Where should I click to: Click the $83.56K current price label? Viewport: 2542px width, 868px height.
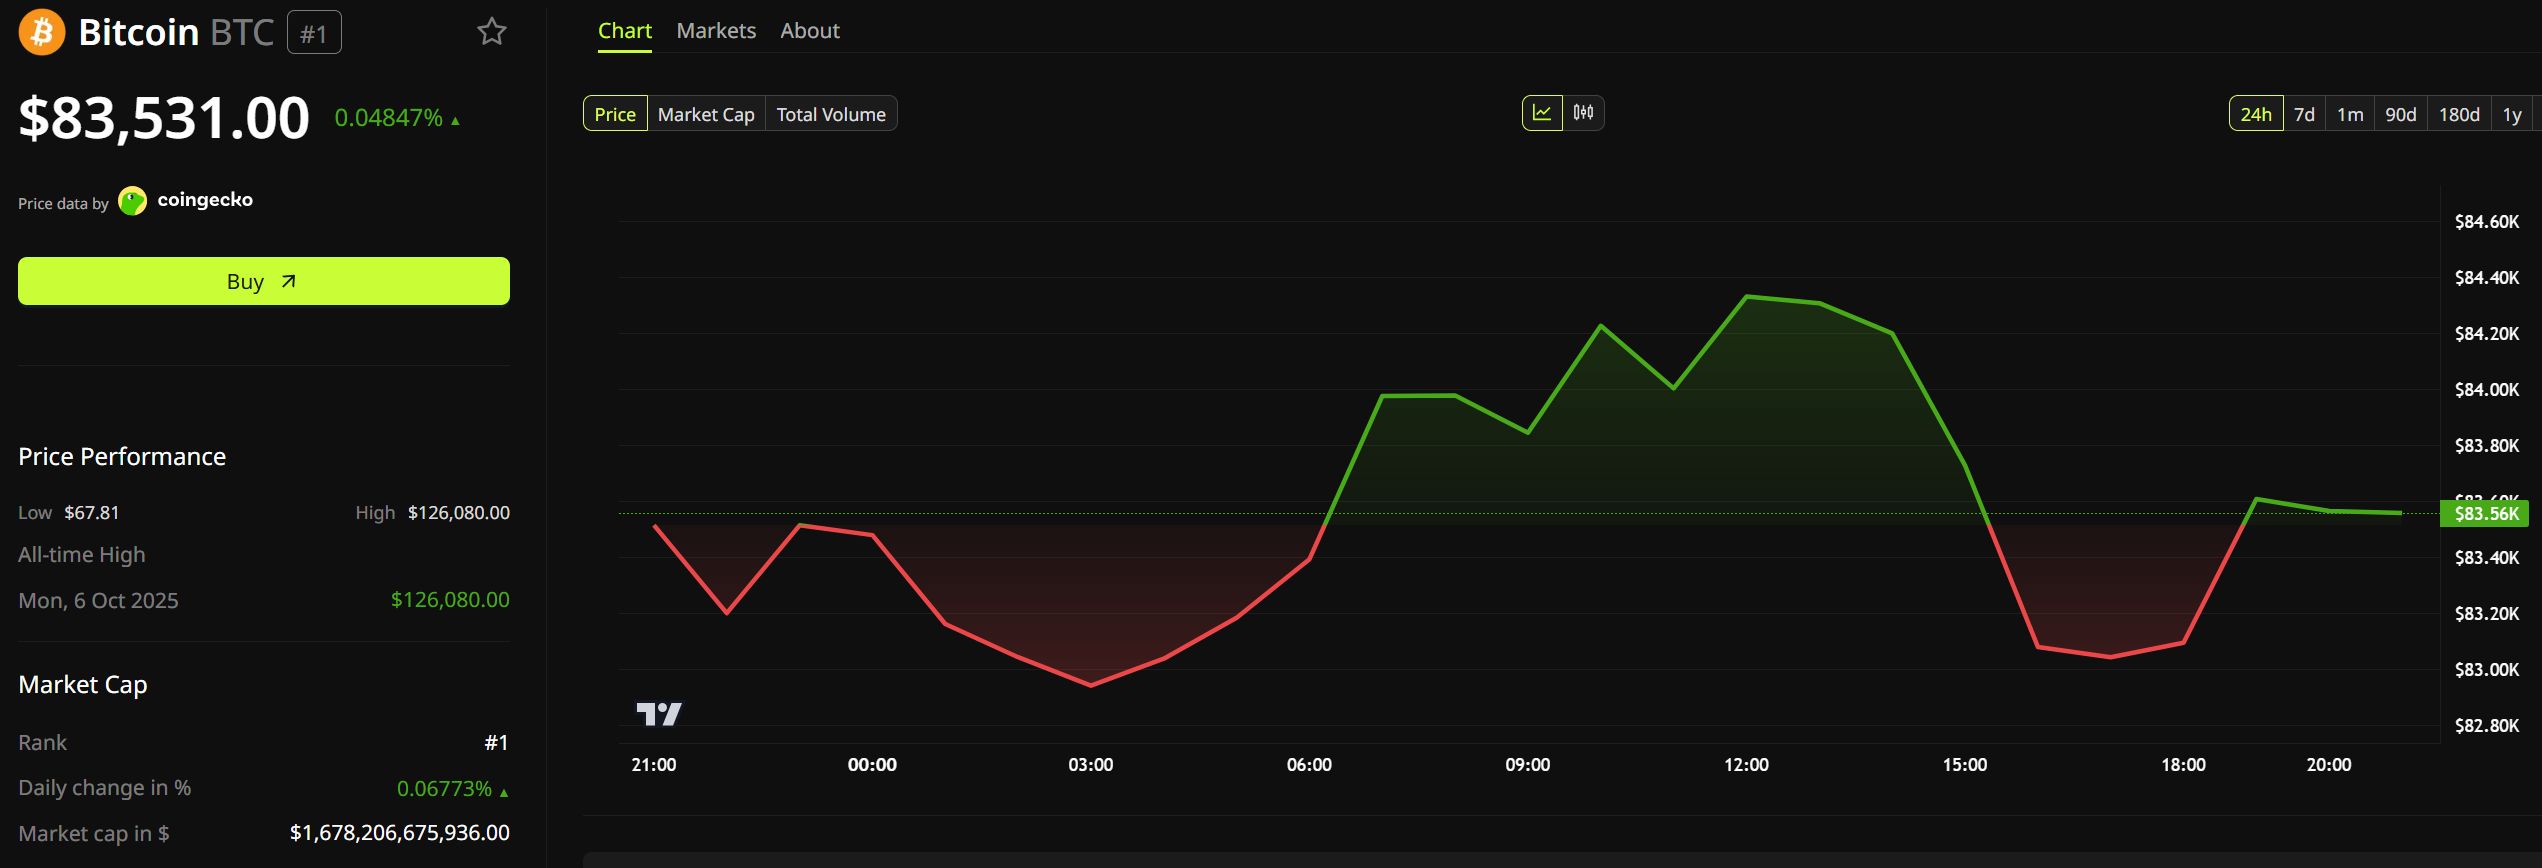coord(2487,514)
